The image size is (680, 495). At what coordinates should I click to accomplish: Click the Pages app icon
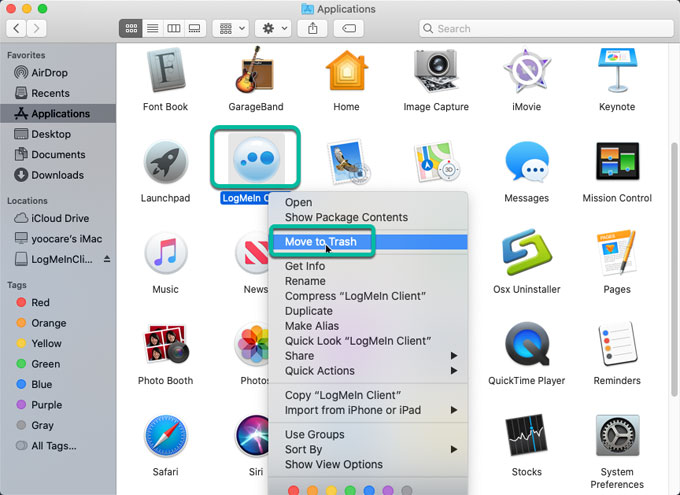(x=617, y=253)
